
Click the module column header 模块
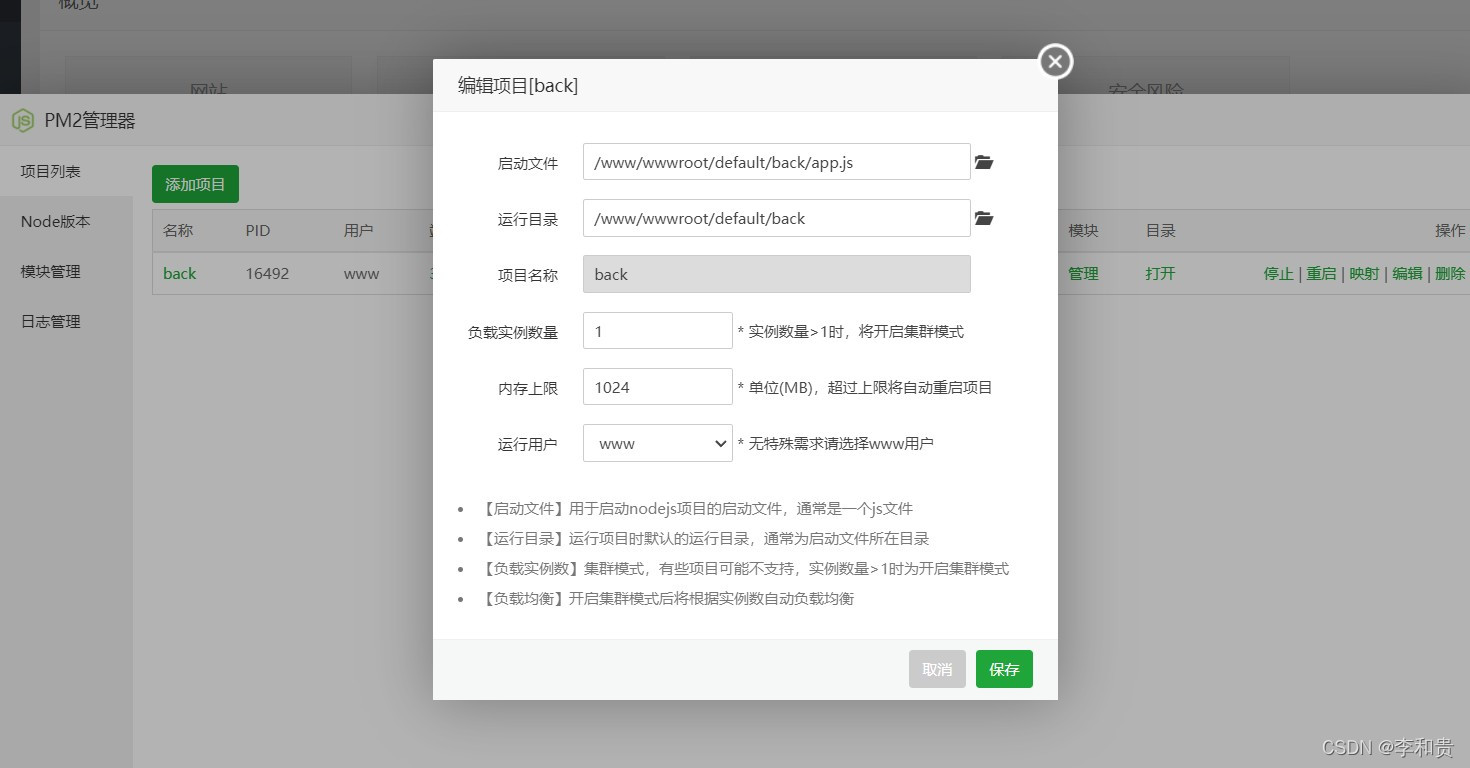[1083, 230]
